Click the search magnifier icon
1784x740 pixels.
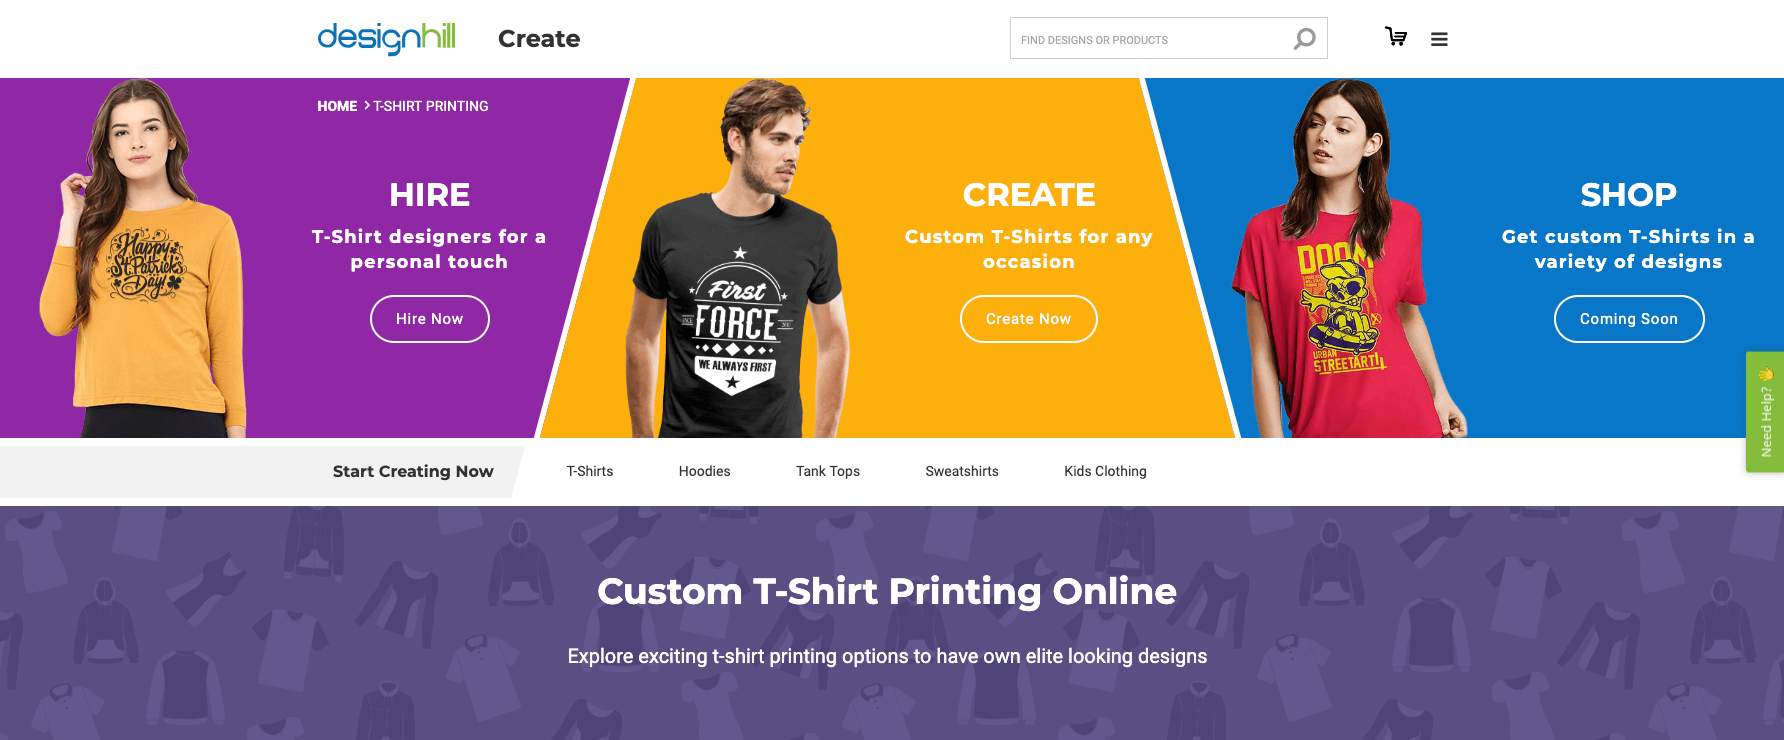coord(1304,39)
